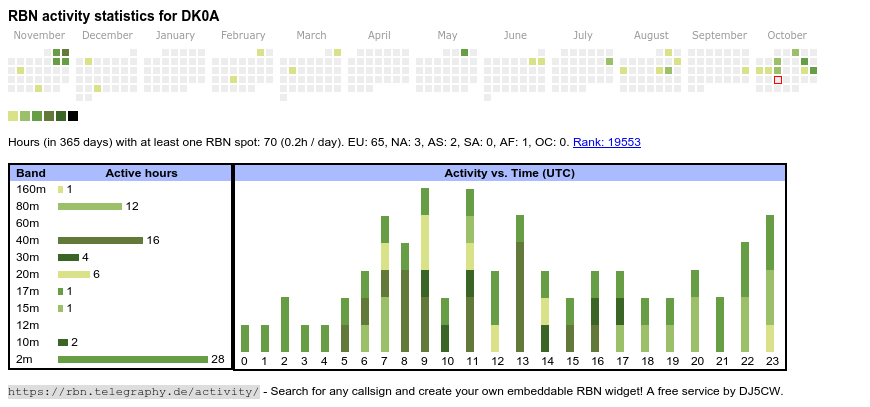Viewport: 870px width, 407px height.
Task: Click the rbn.telegraphy.de/activity URL text
Action: [134, 391]
